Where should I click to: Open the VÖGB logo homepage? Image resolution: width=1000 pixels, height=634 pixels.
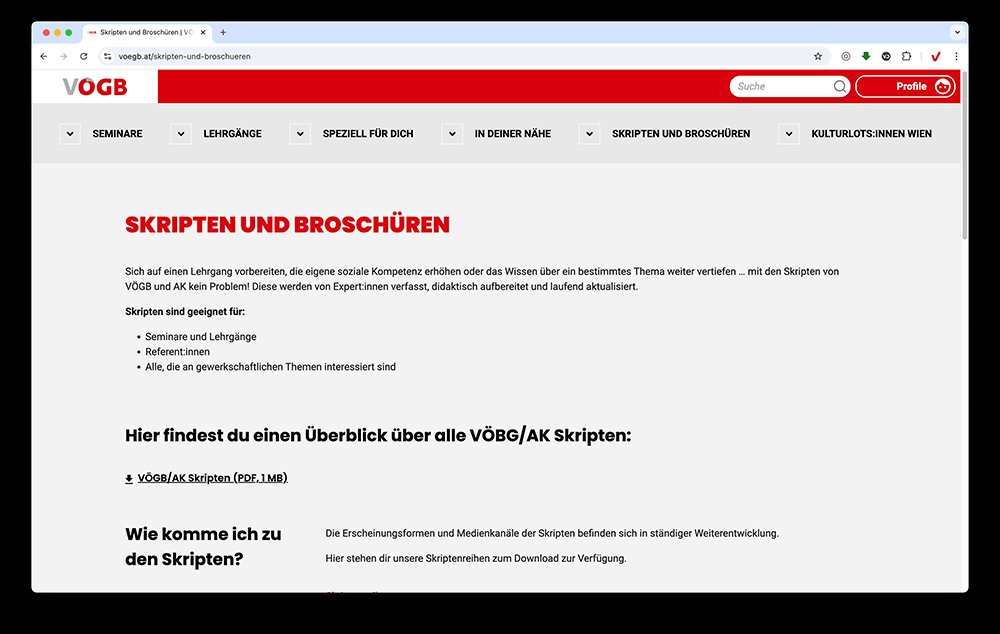tap(93, 86)
